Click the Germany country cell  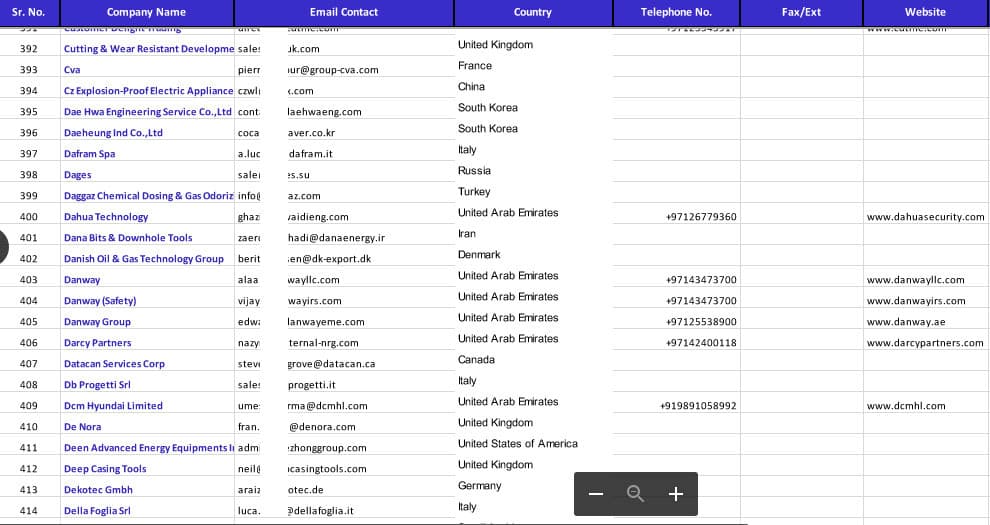point(480,486)
